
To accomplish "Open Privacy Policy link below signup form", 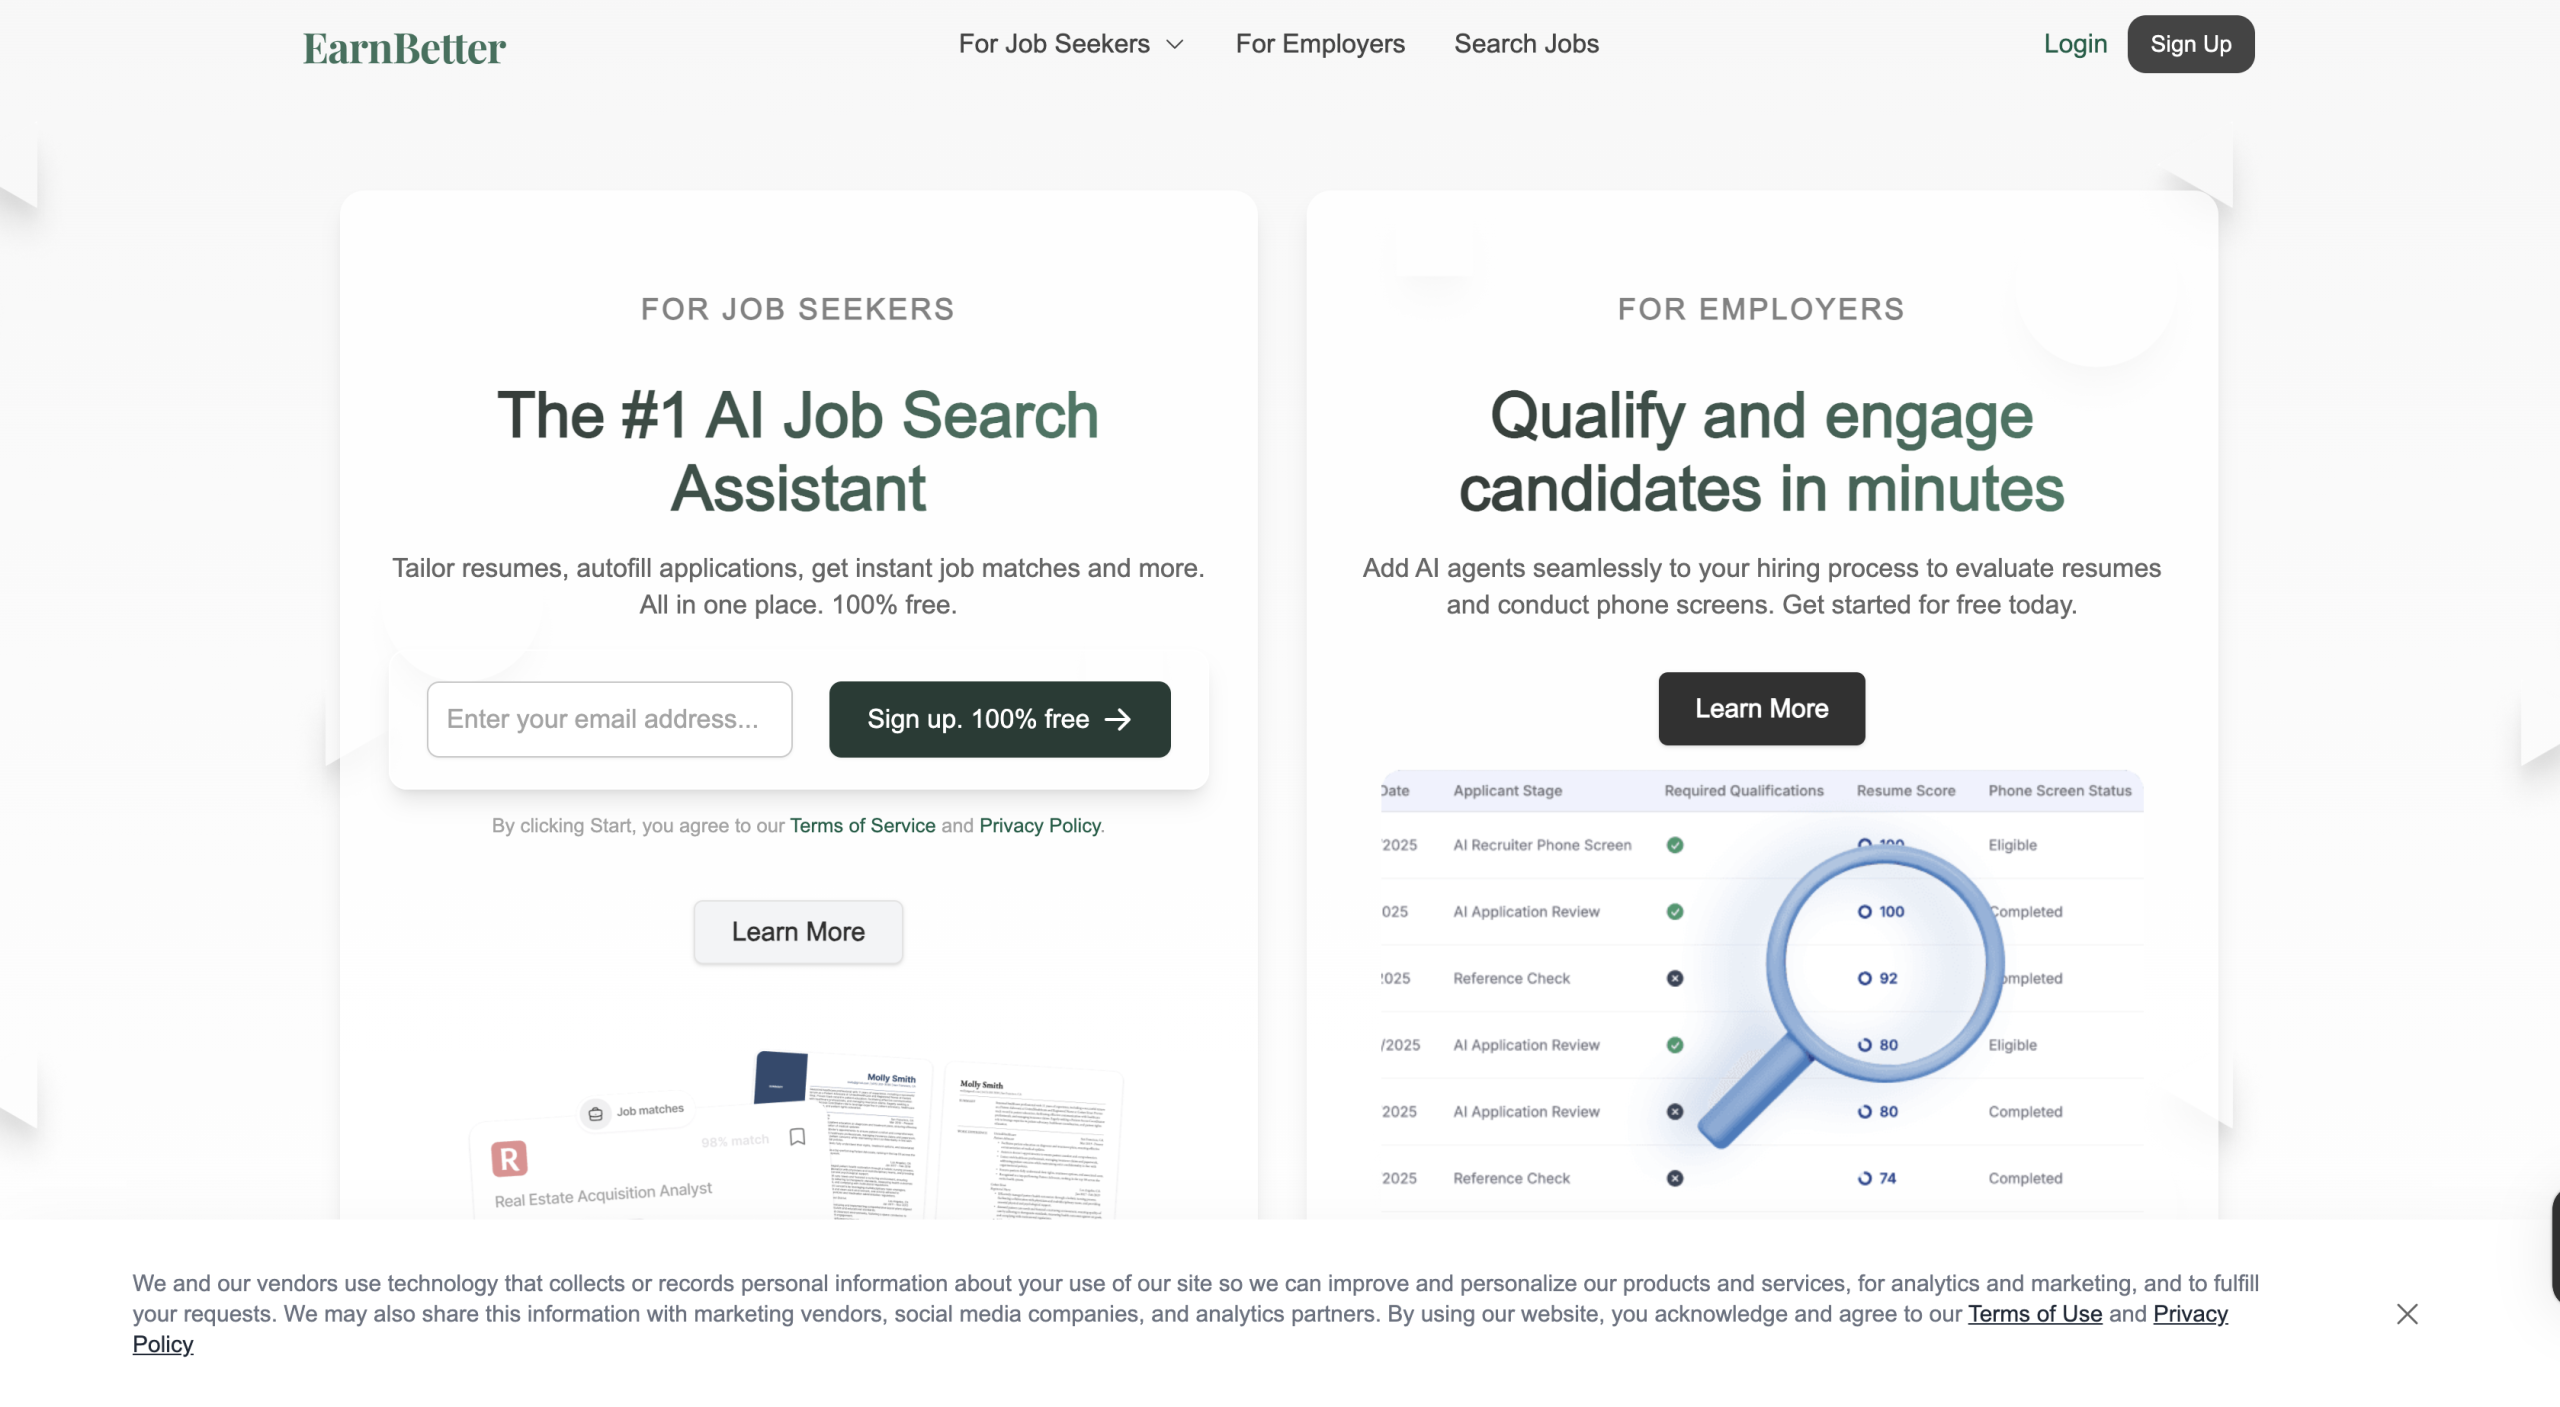I will (x=1039, y=825).
